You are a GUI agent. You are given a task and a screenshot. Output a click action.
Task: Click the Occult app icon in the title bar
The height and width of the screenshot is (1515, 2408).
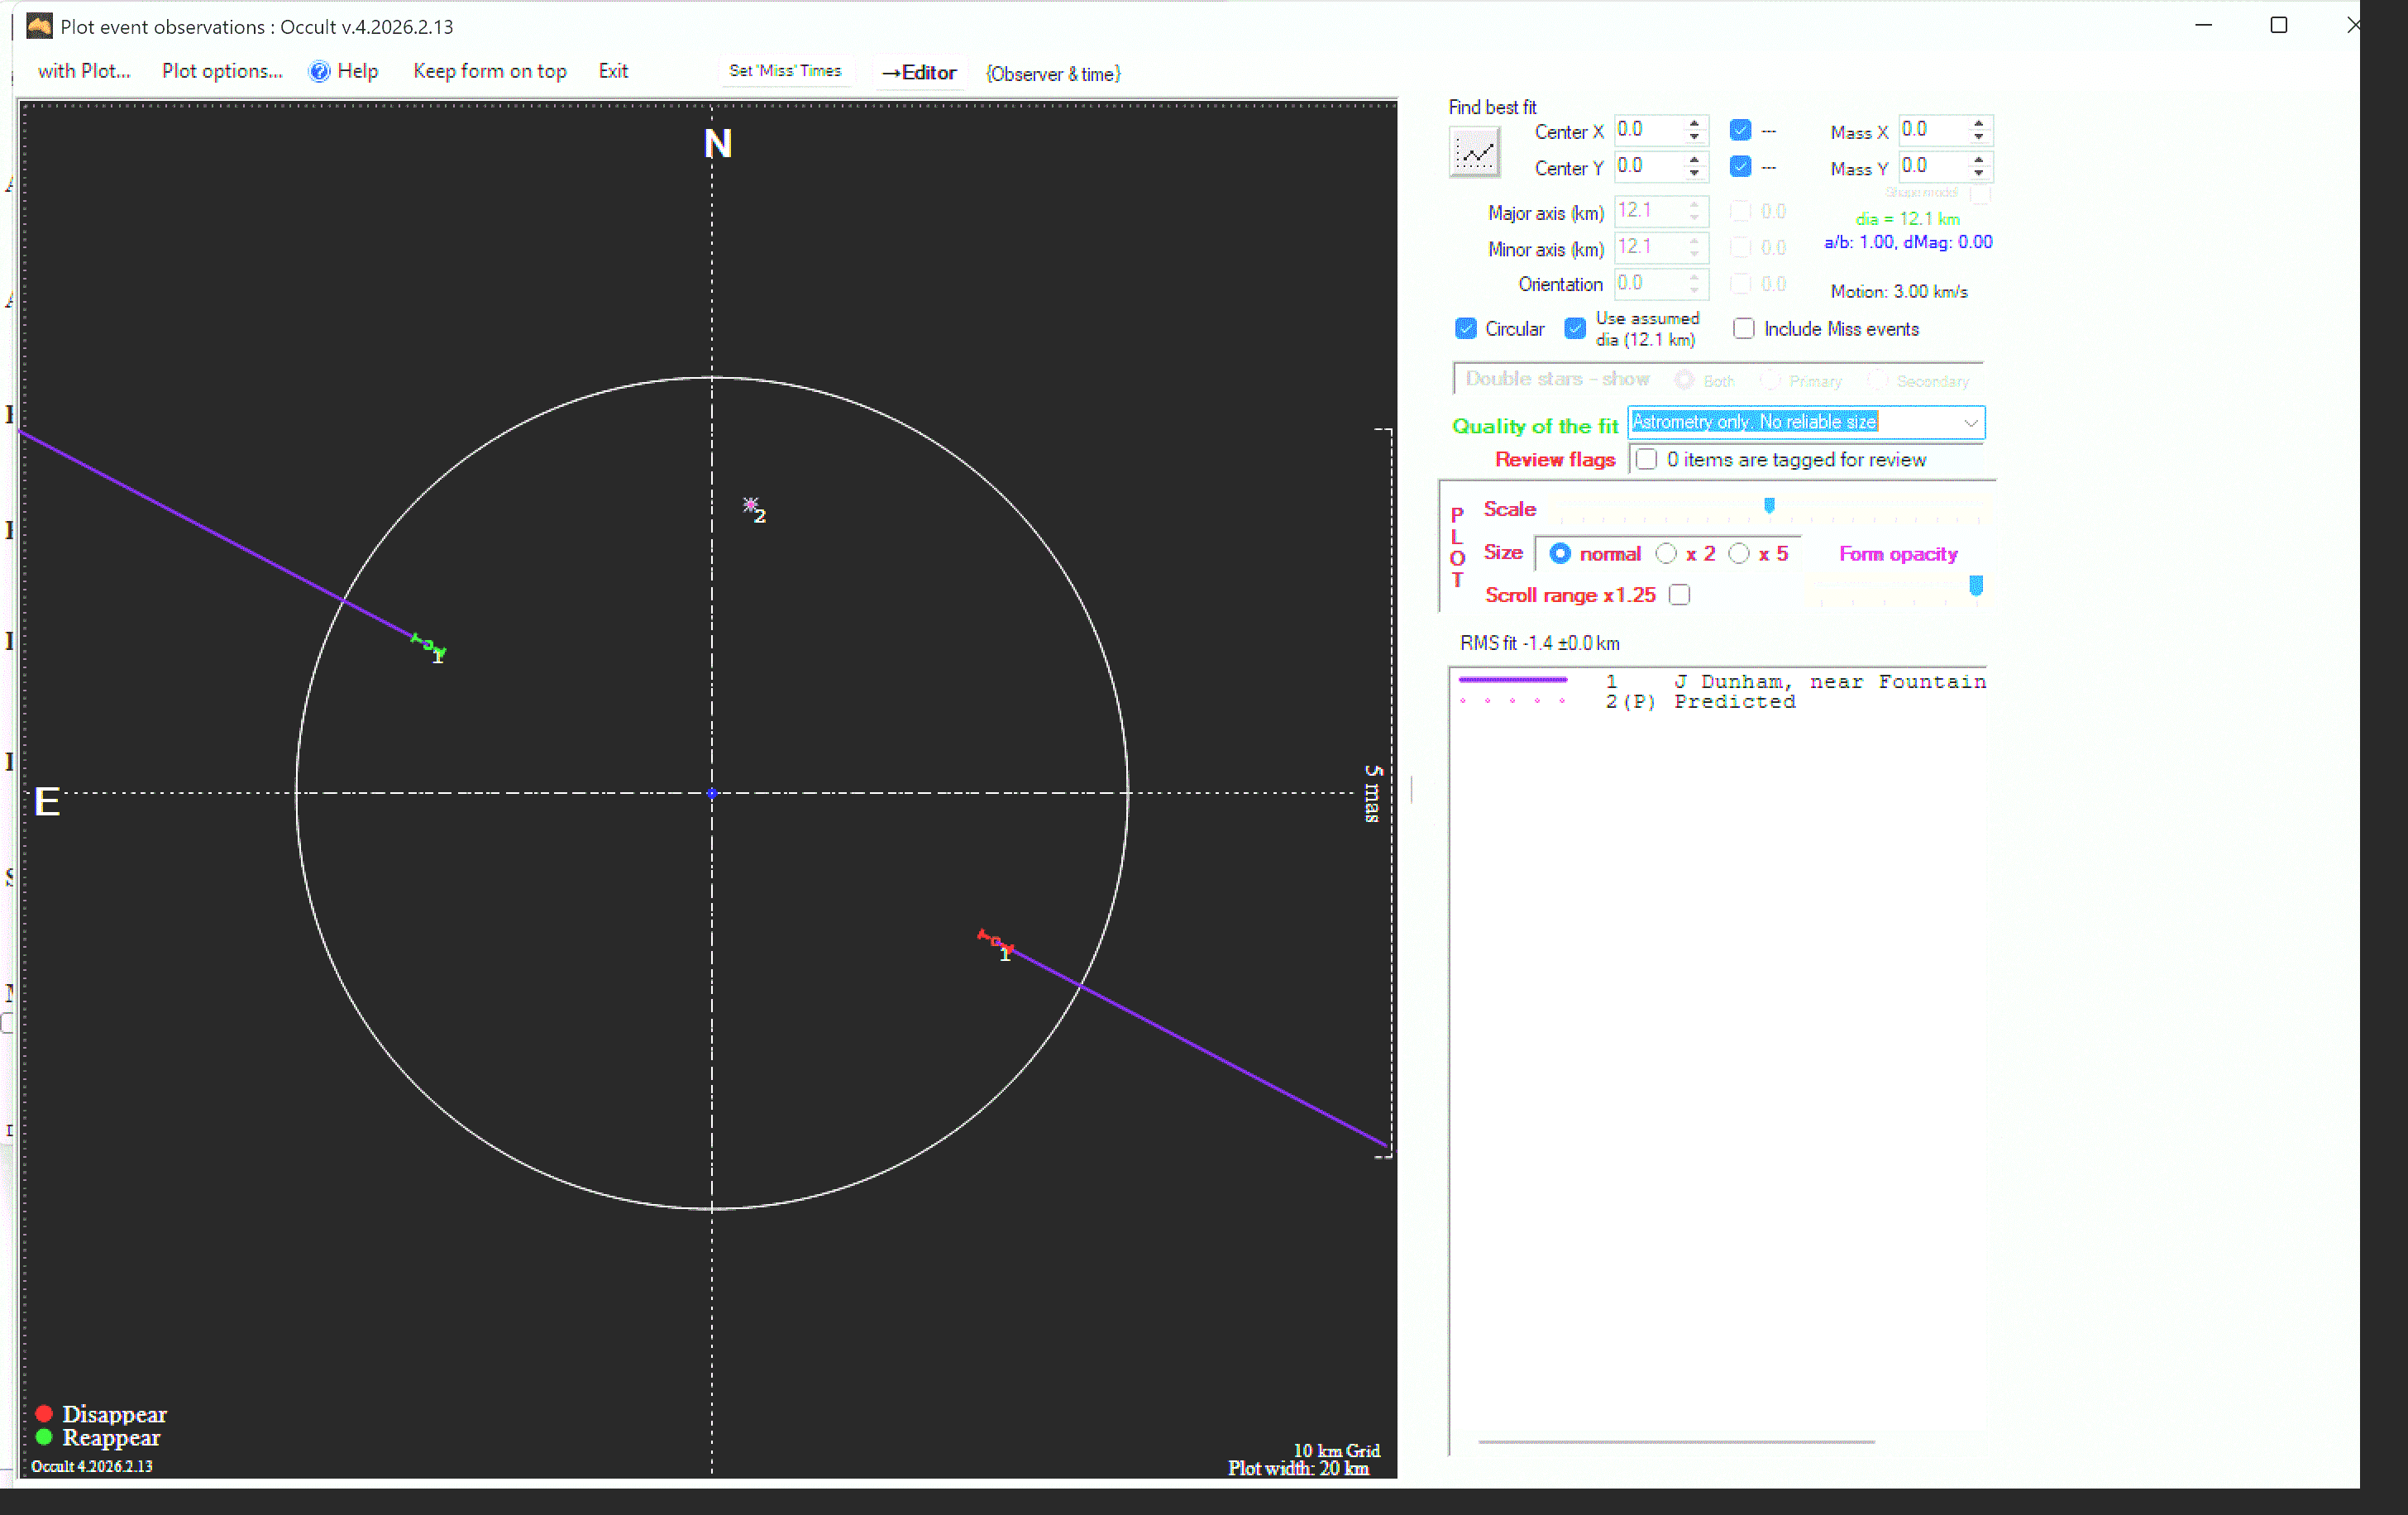[x=39, y=26]
